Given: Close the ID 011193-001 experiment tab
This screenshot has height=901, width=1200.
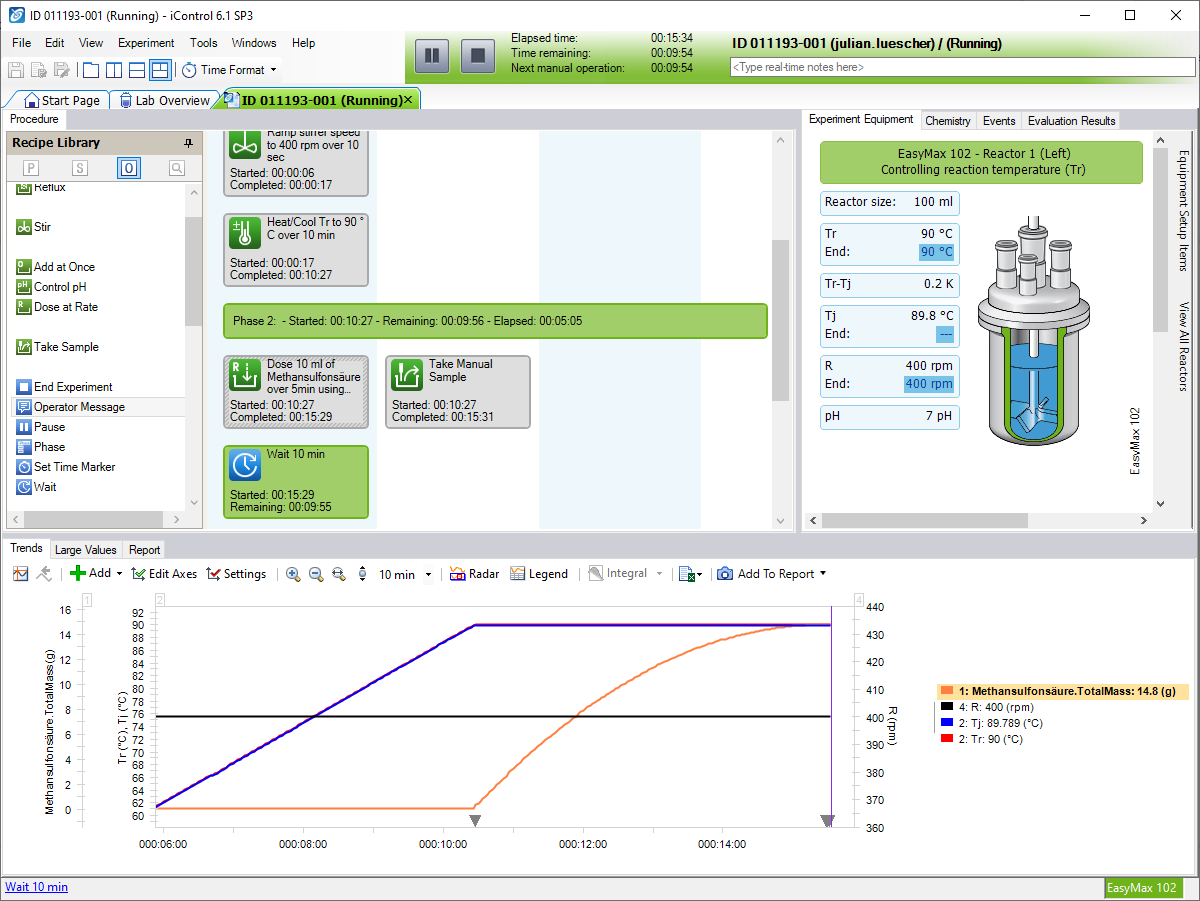Looking at the screenshot, I should [x=408, y=100].
